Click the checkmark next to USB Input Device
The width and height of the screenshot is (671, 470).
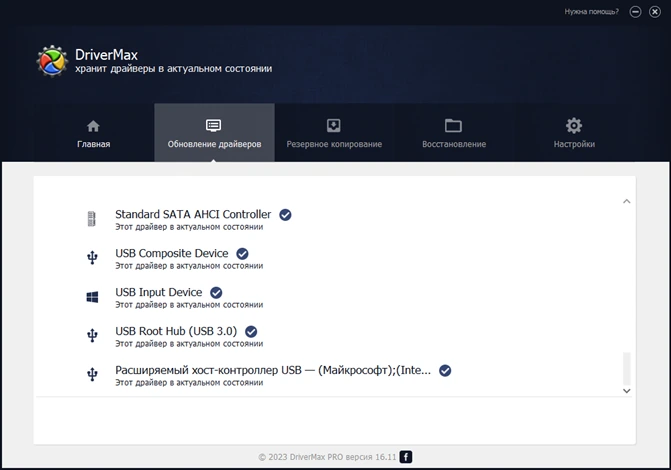pos(216,293)
